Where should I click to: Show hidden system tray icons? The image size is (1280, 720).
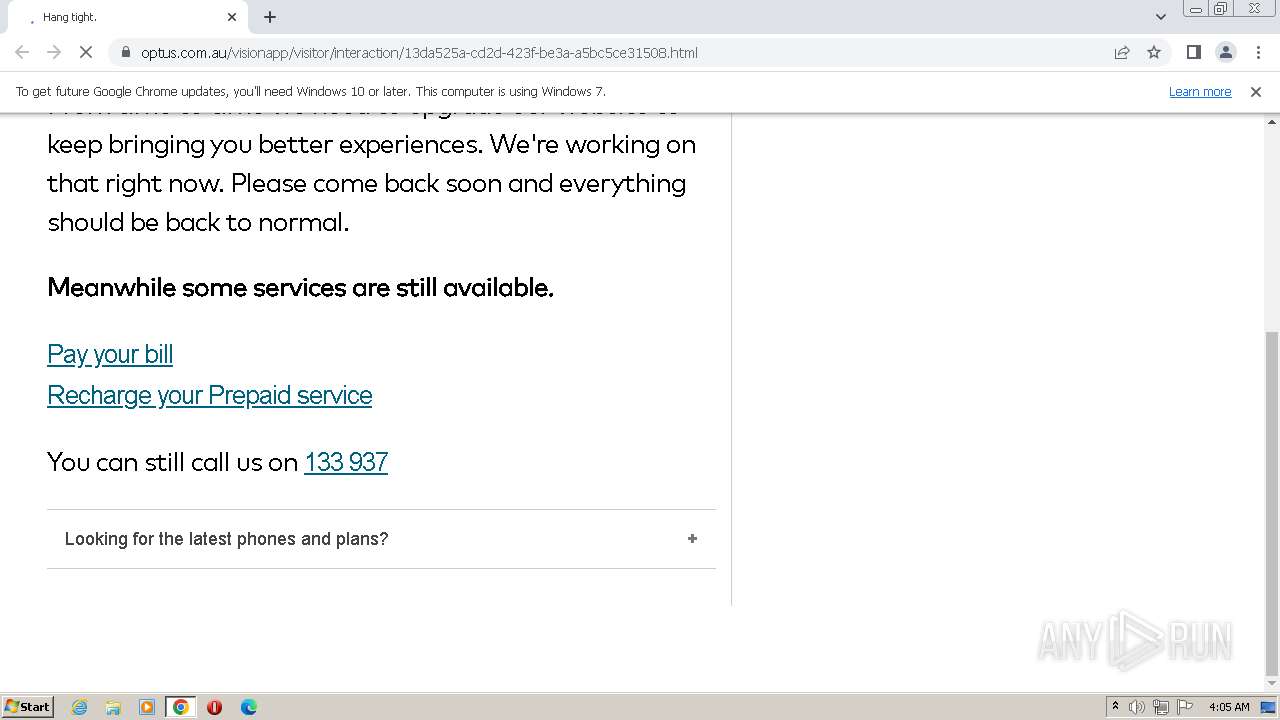coord(1115,707)
